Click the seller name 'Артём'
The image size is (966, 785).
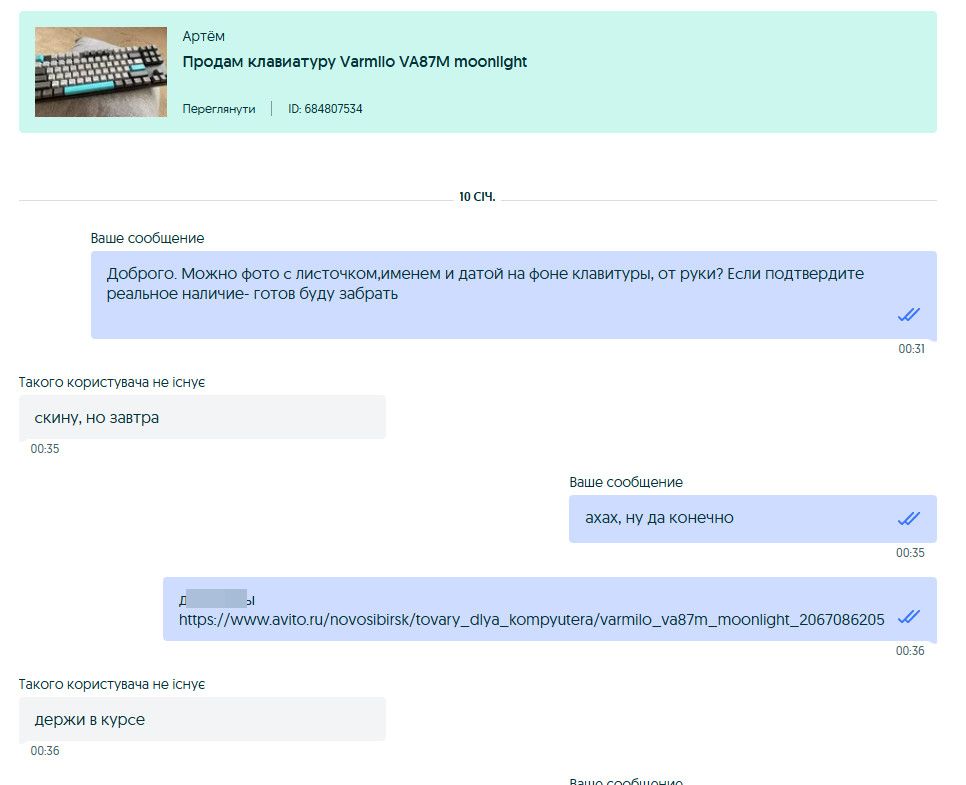[203, 36]
